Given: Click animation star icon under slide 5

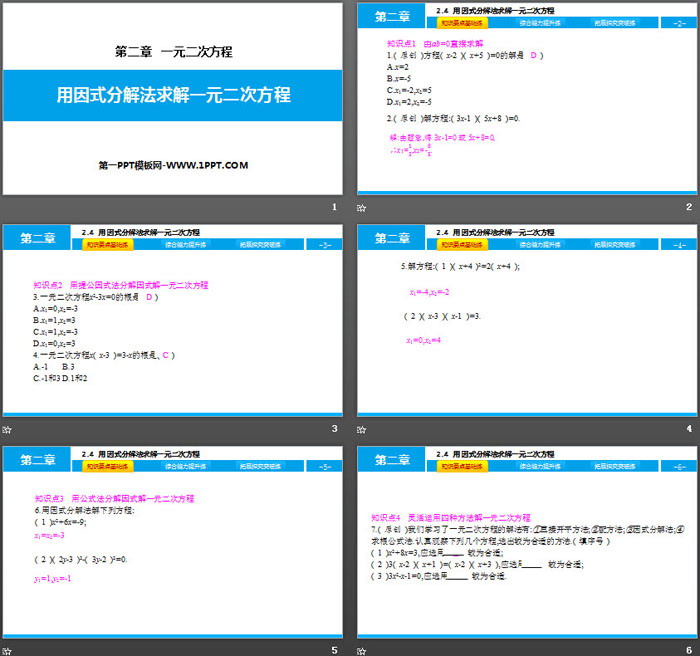Looking at the screenshot, I should tap(7, 651).
